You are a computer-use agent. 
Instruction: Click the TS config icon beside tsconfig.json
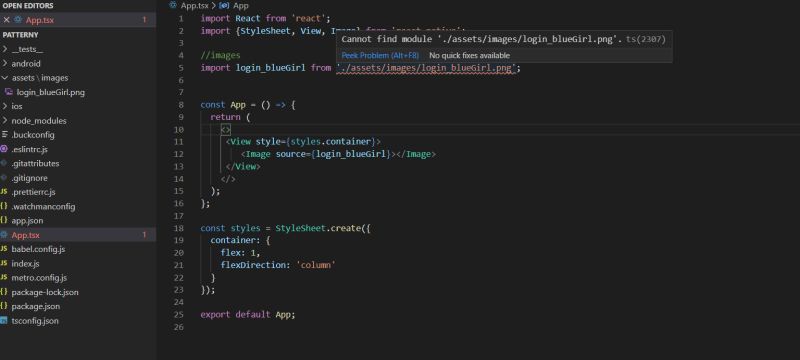[x=4, y=321]
